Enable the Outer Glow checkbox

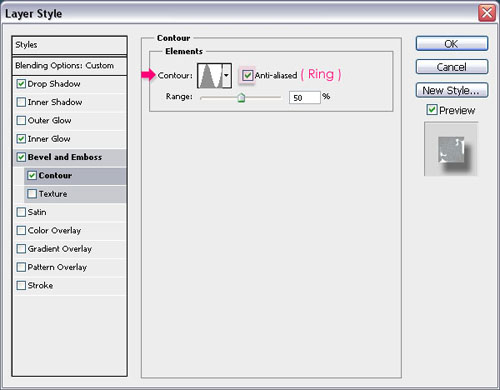(21, 120)
